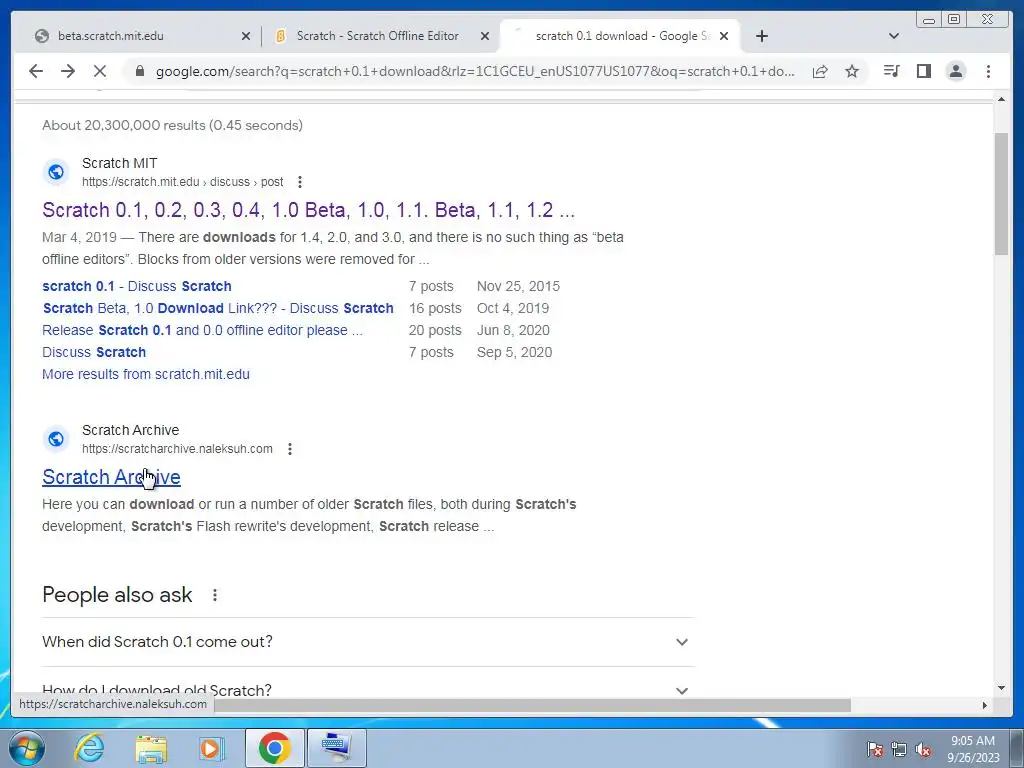Switch to the Scratch Offline Editor tab
The width and height of the screenshot is (1024, 768).
(381, 36)
